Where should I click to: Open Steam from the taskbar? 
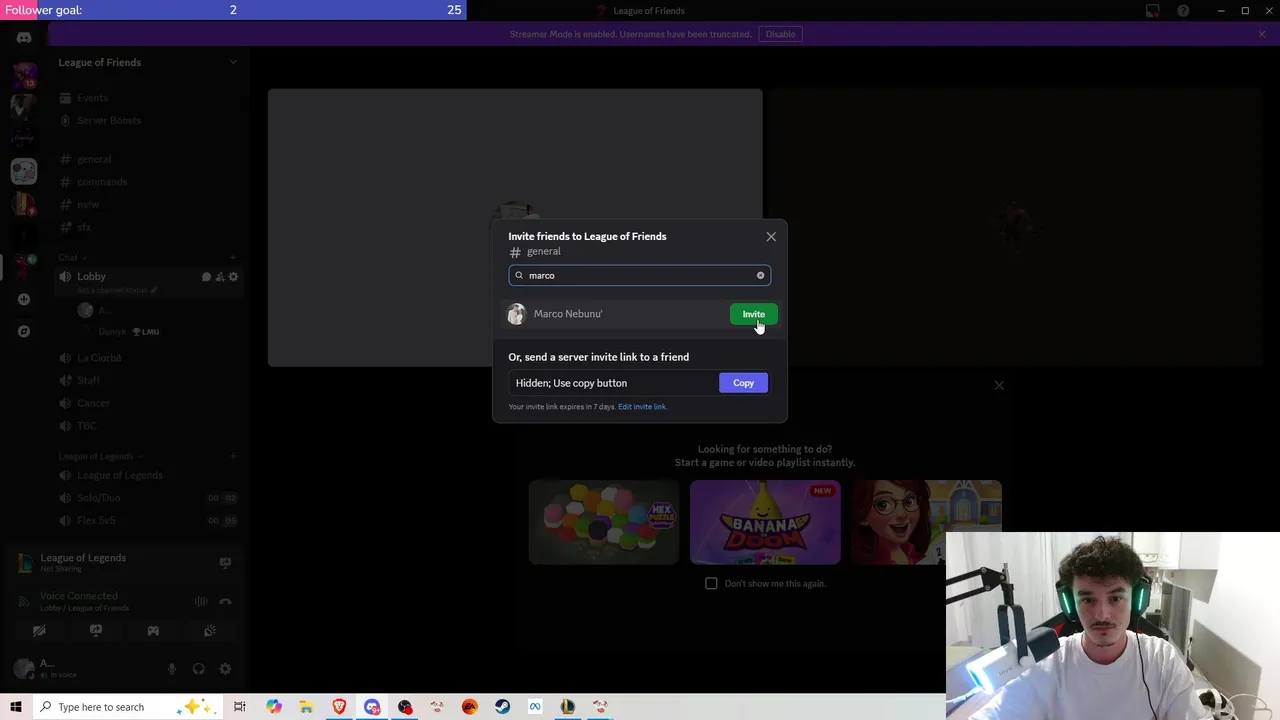(x=502, y=707)
